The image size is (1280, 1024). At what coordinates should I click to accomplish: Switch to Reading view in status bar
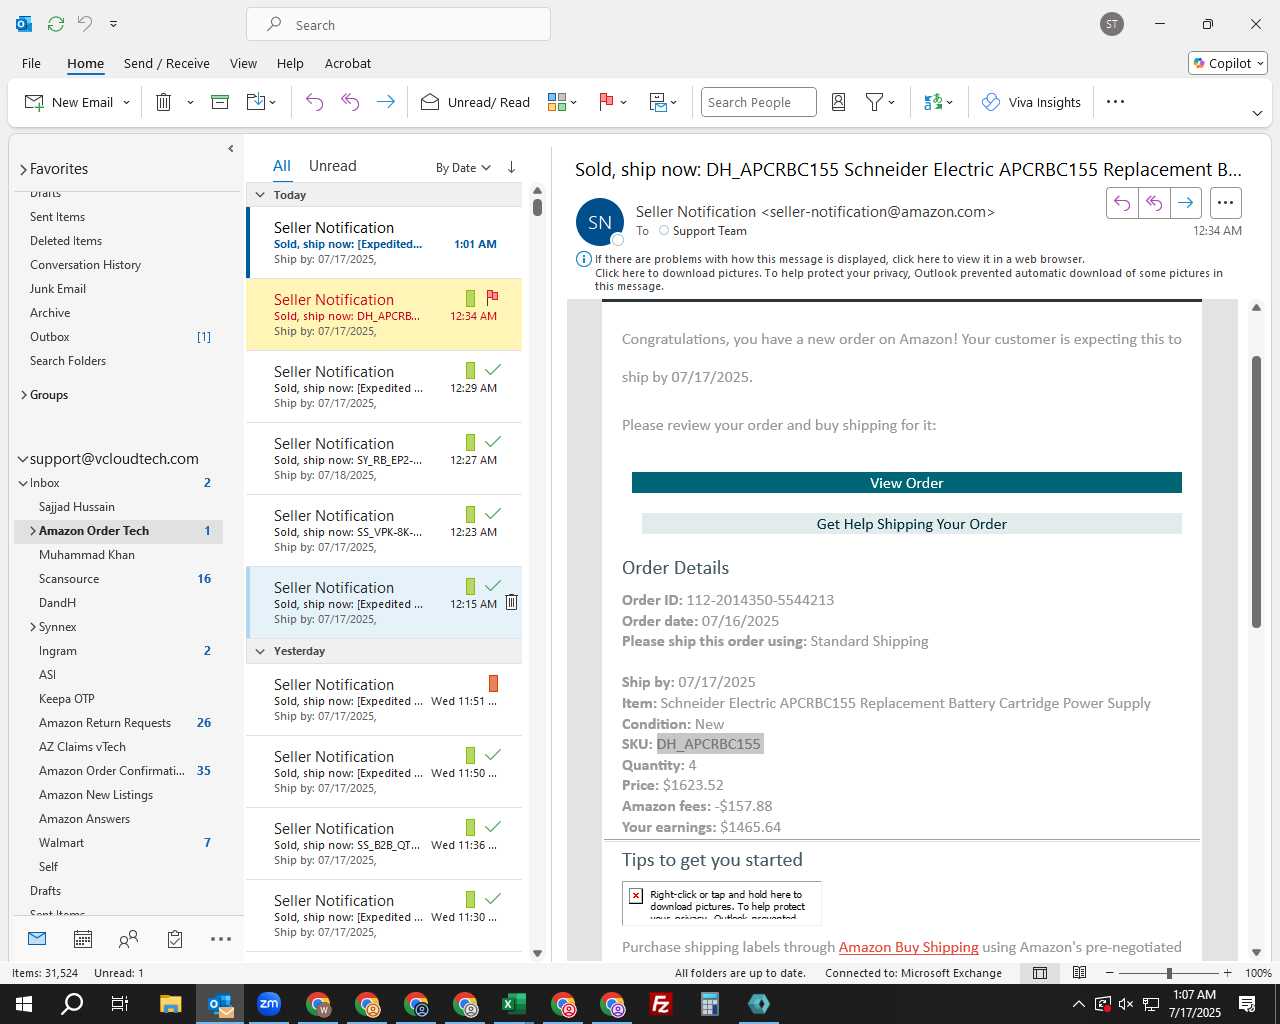pyautogui.click(x=1080, y=973)
